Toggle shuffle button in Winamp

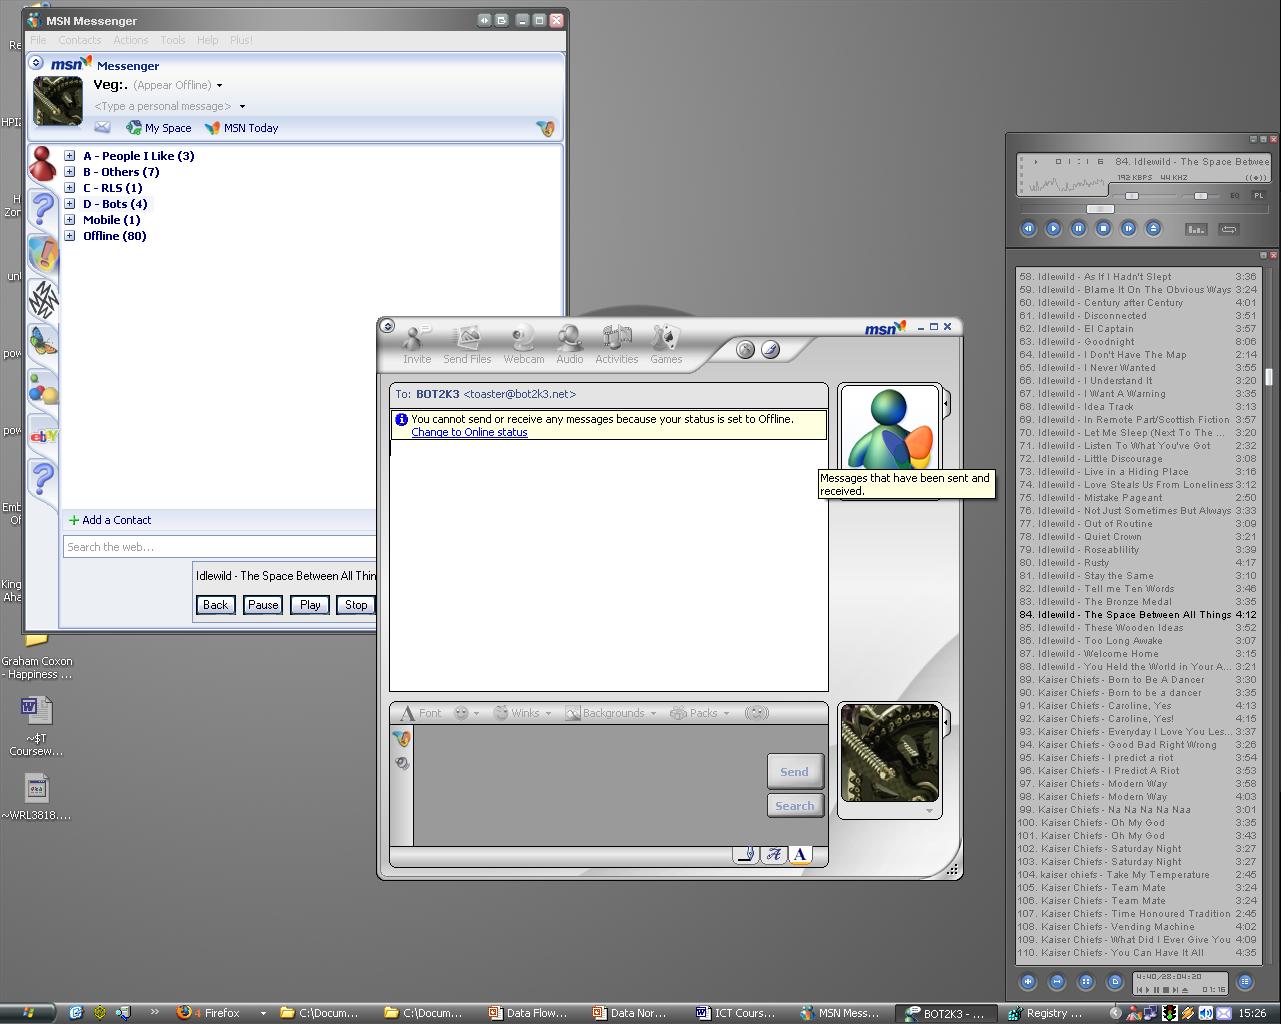tap(1196, 229)
